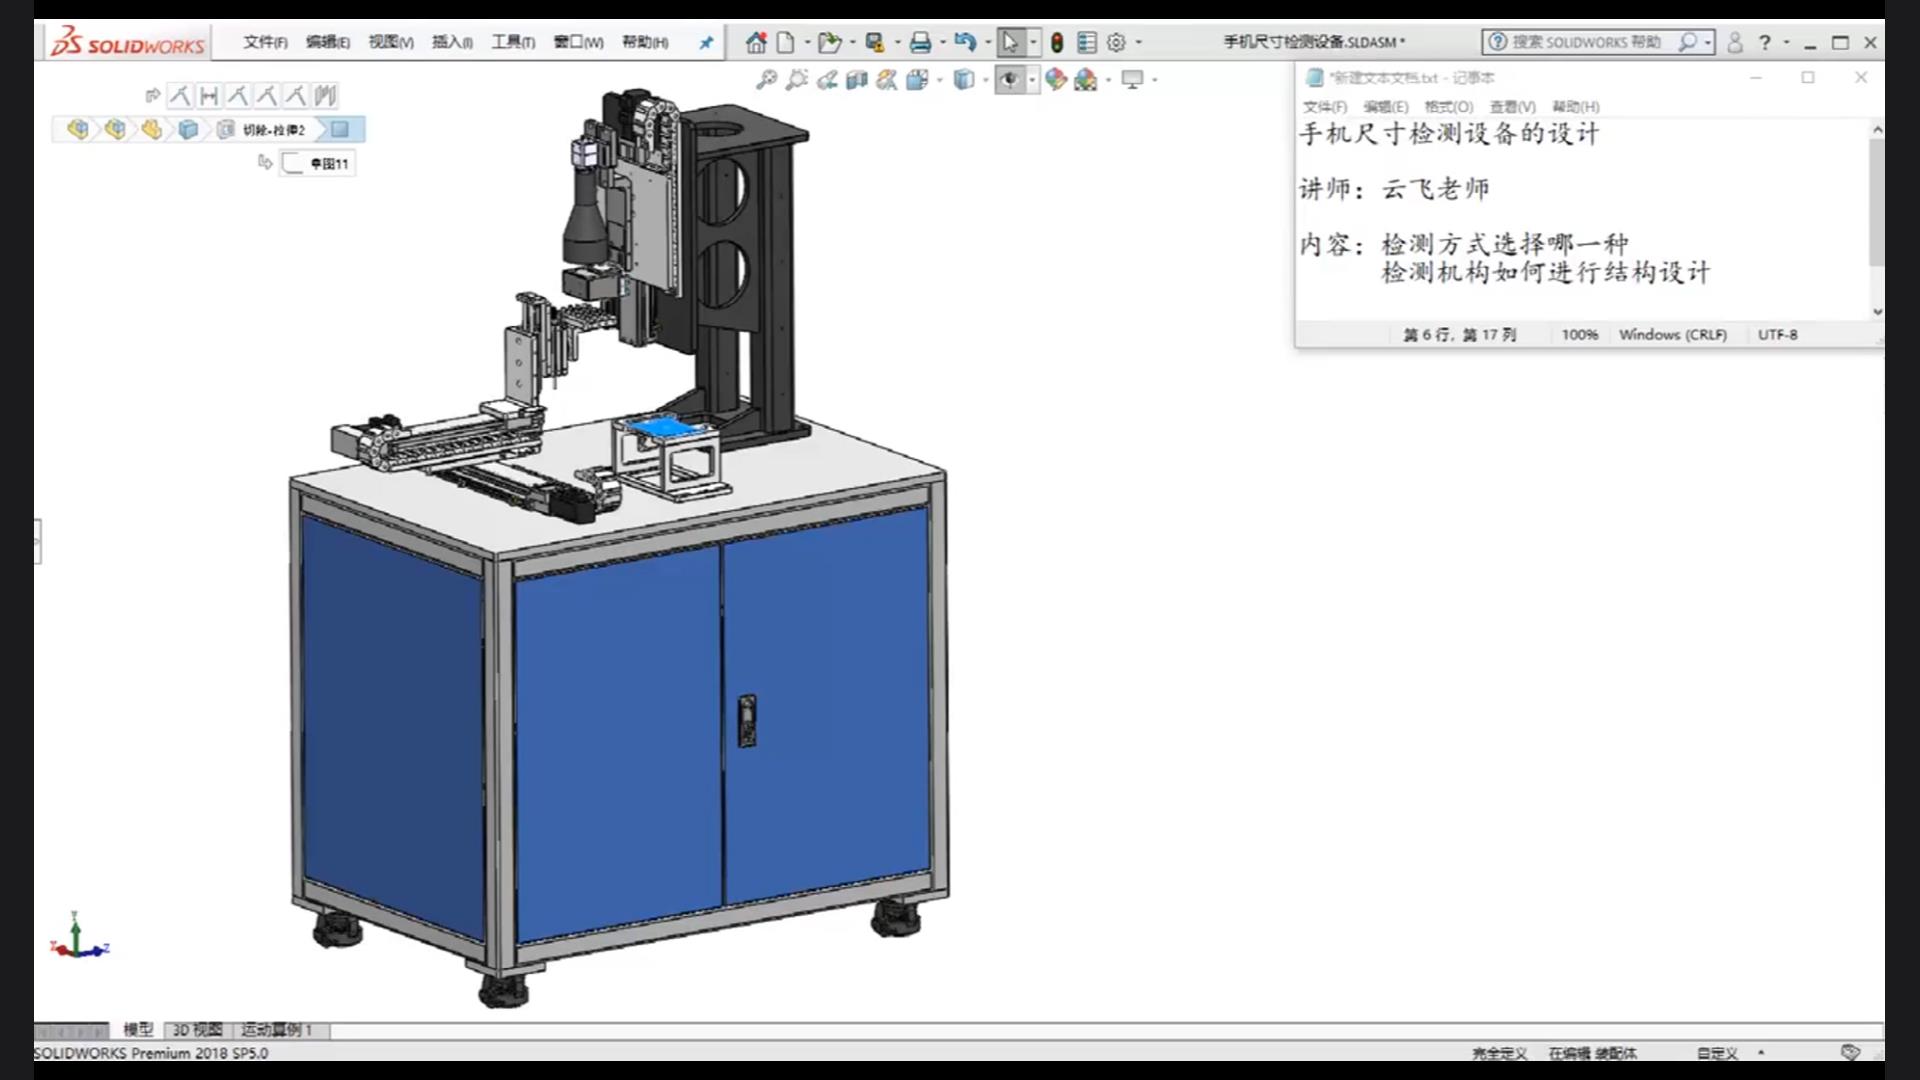The height and width of the screenshot is (1080, 1920).
Task: Open the SolidWorks 文件(F) menu
Action: [x=265, y=42]
